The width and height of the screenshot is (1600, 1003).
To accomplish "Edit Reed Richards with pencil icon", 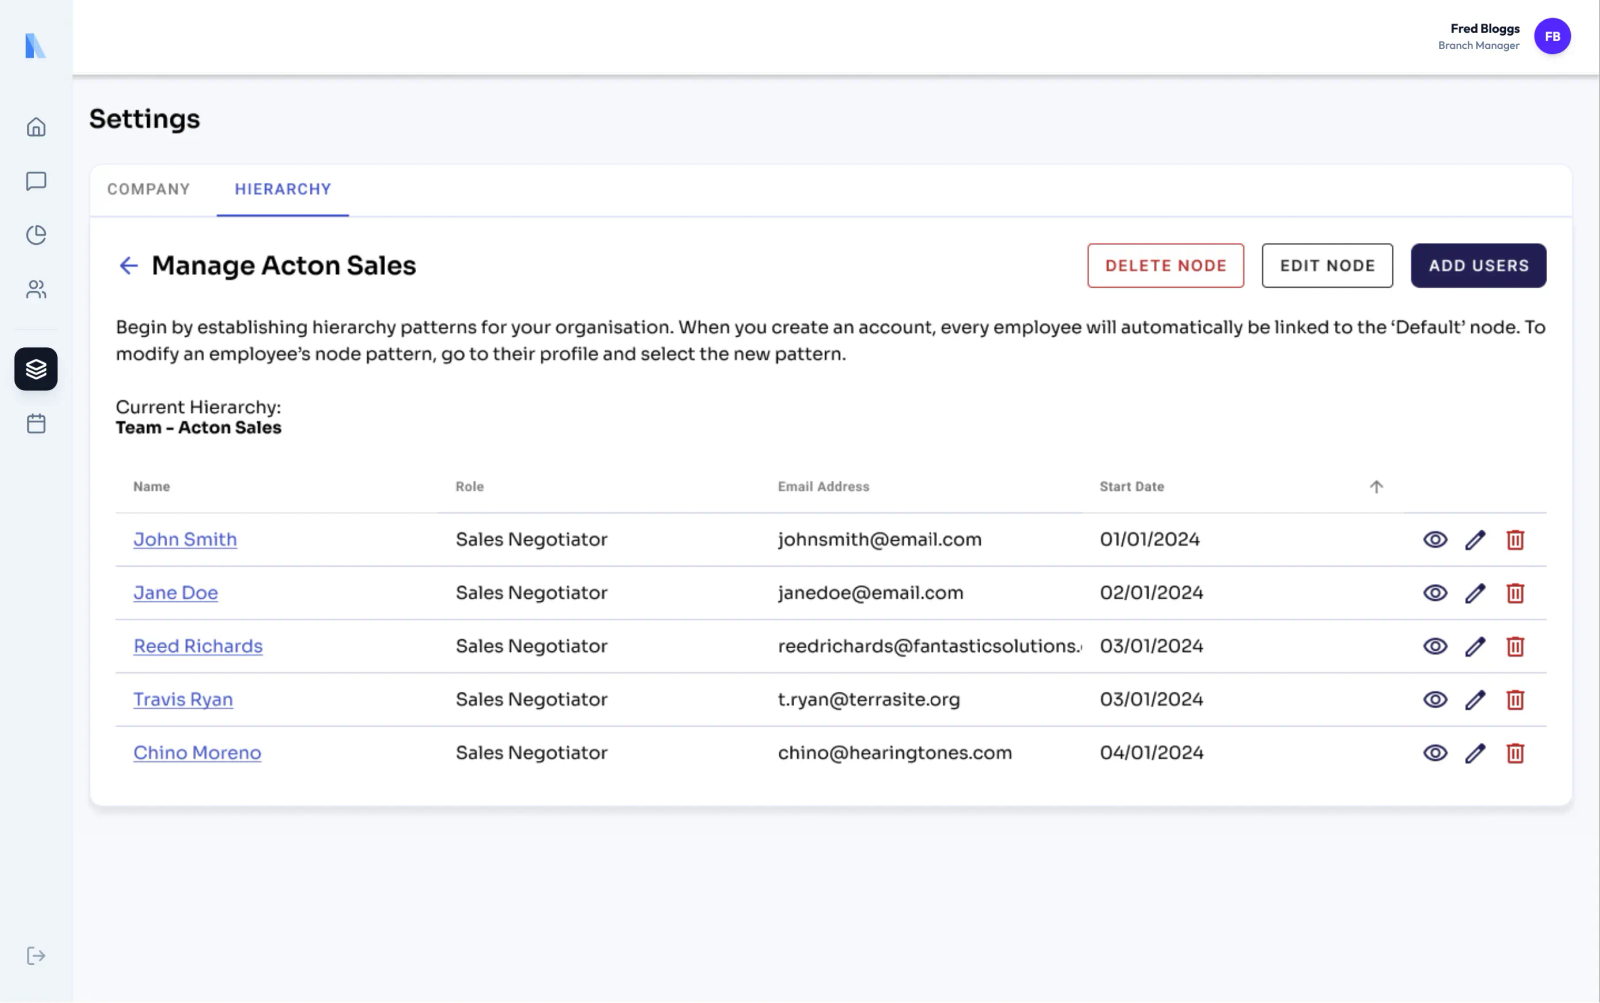I will point(1475,646).
